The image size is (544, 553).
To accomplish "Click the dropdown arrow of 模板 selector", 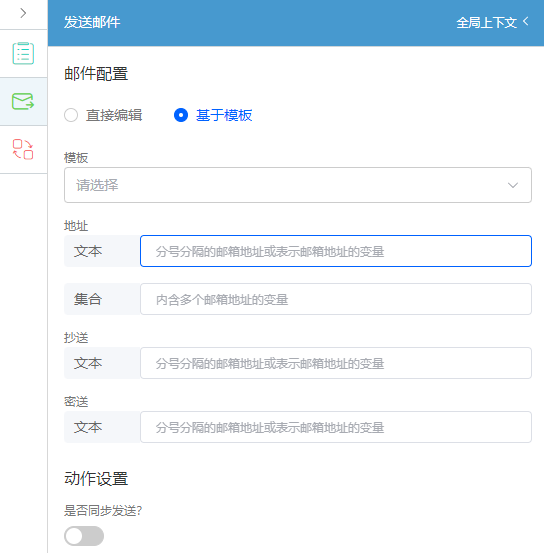I will tap(513, 185).
